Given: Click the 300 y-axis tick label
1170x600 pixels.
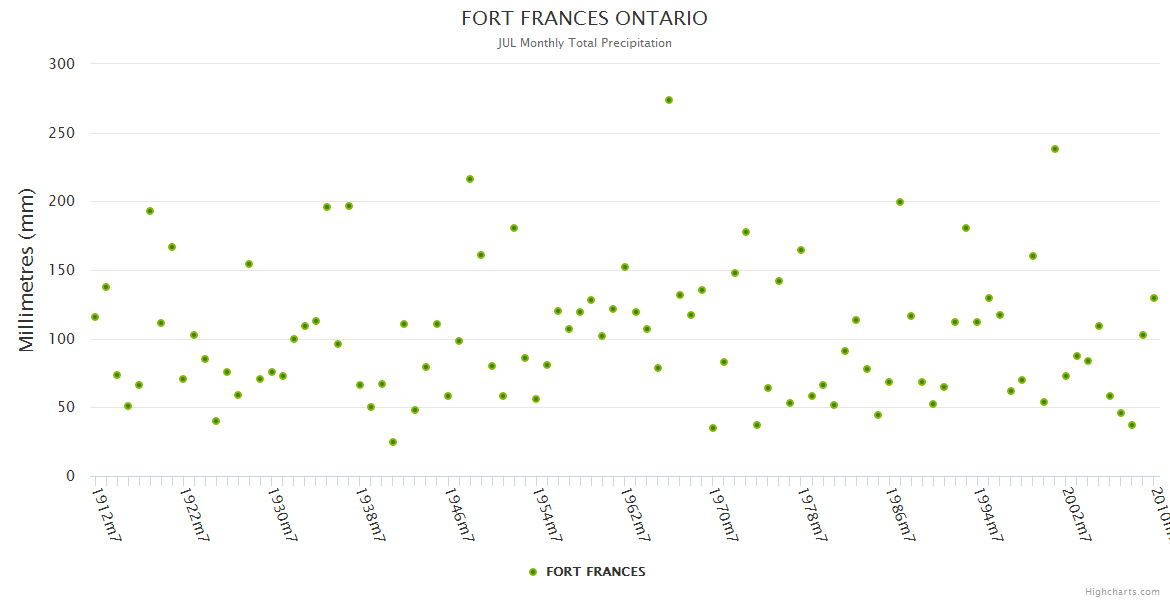Looking at the screenshot, I should 62,64.
